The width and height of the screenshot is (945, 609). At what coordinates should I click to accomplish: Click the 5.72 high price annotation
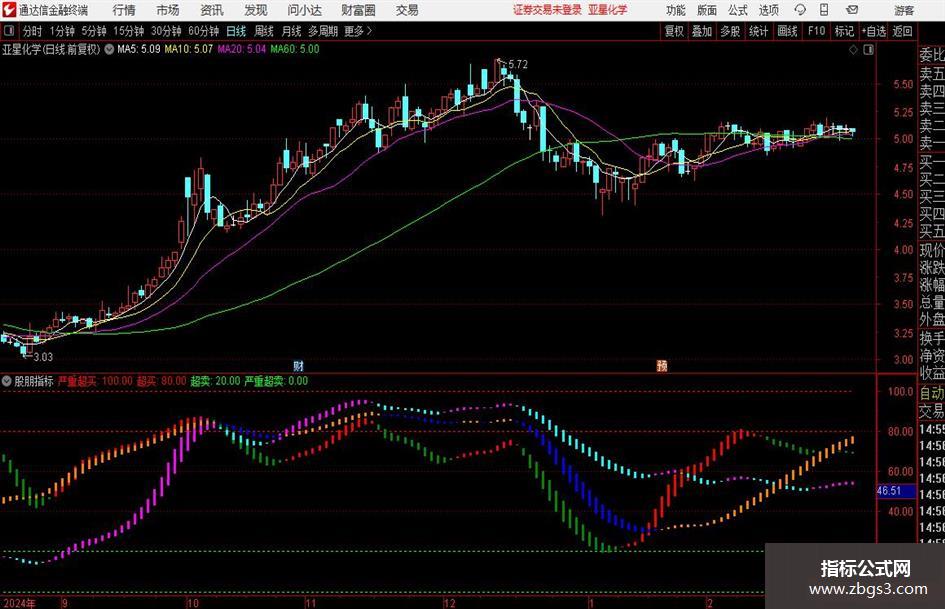point(518,65)
